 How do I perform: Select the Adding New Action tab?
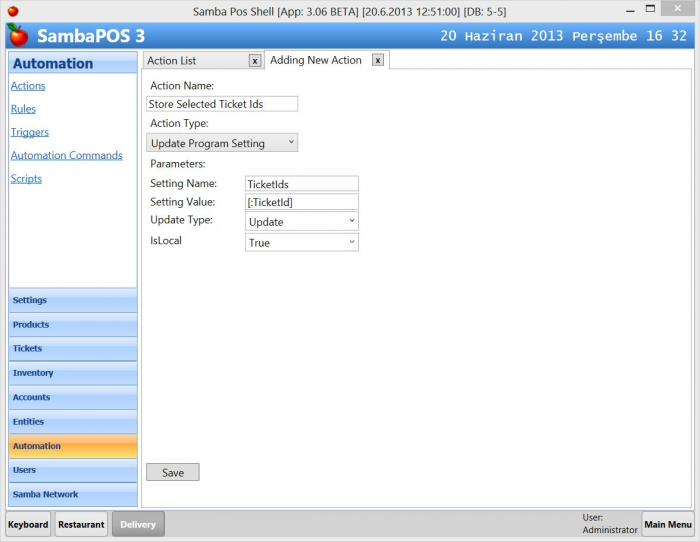[x=316, y=60]
